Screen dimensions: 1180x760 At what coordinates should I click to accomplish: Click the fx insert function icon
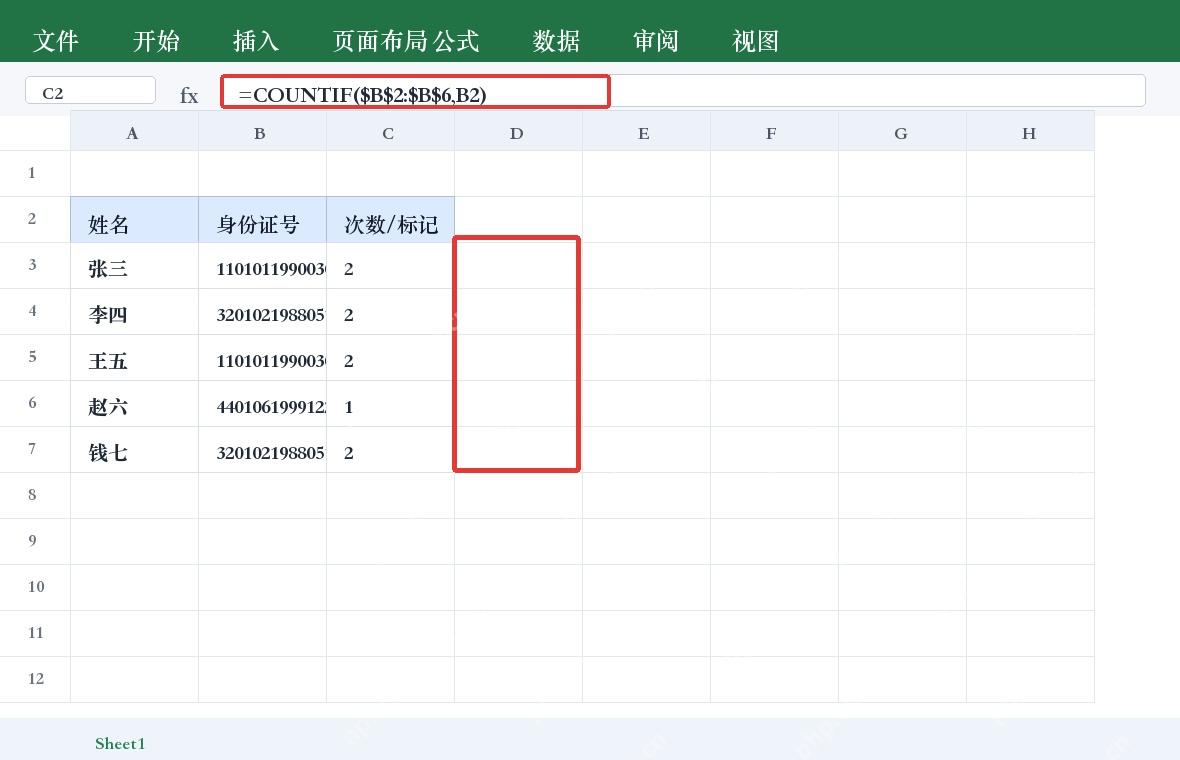pyautogui.click(x=189, y=96)
